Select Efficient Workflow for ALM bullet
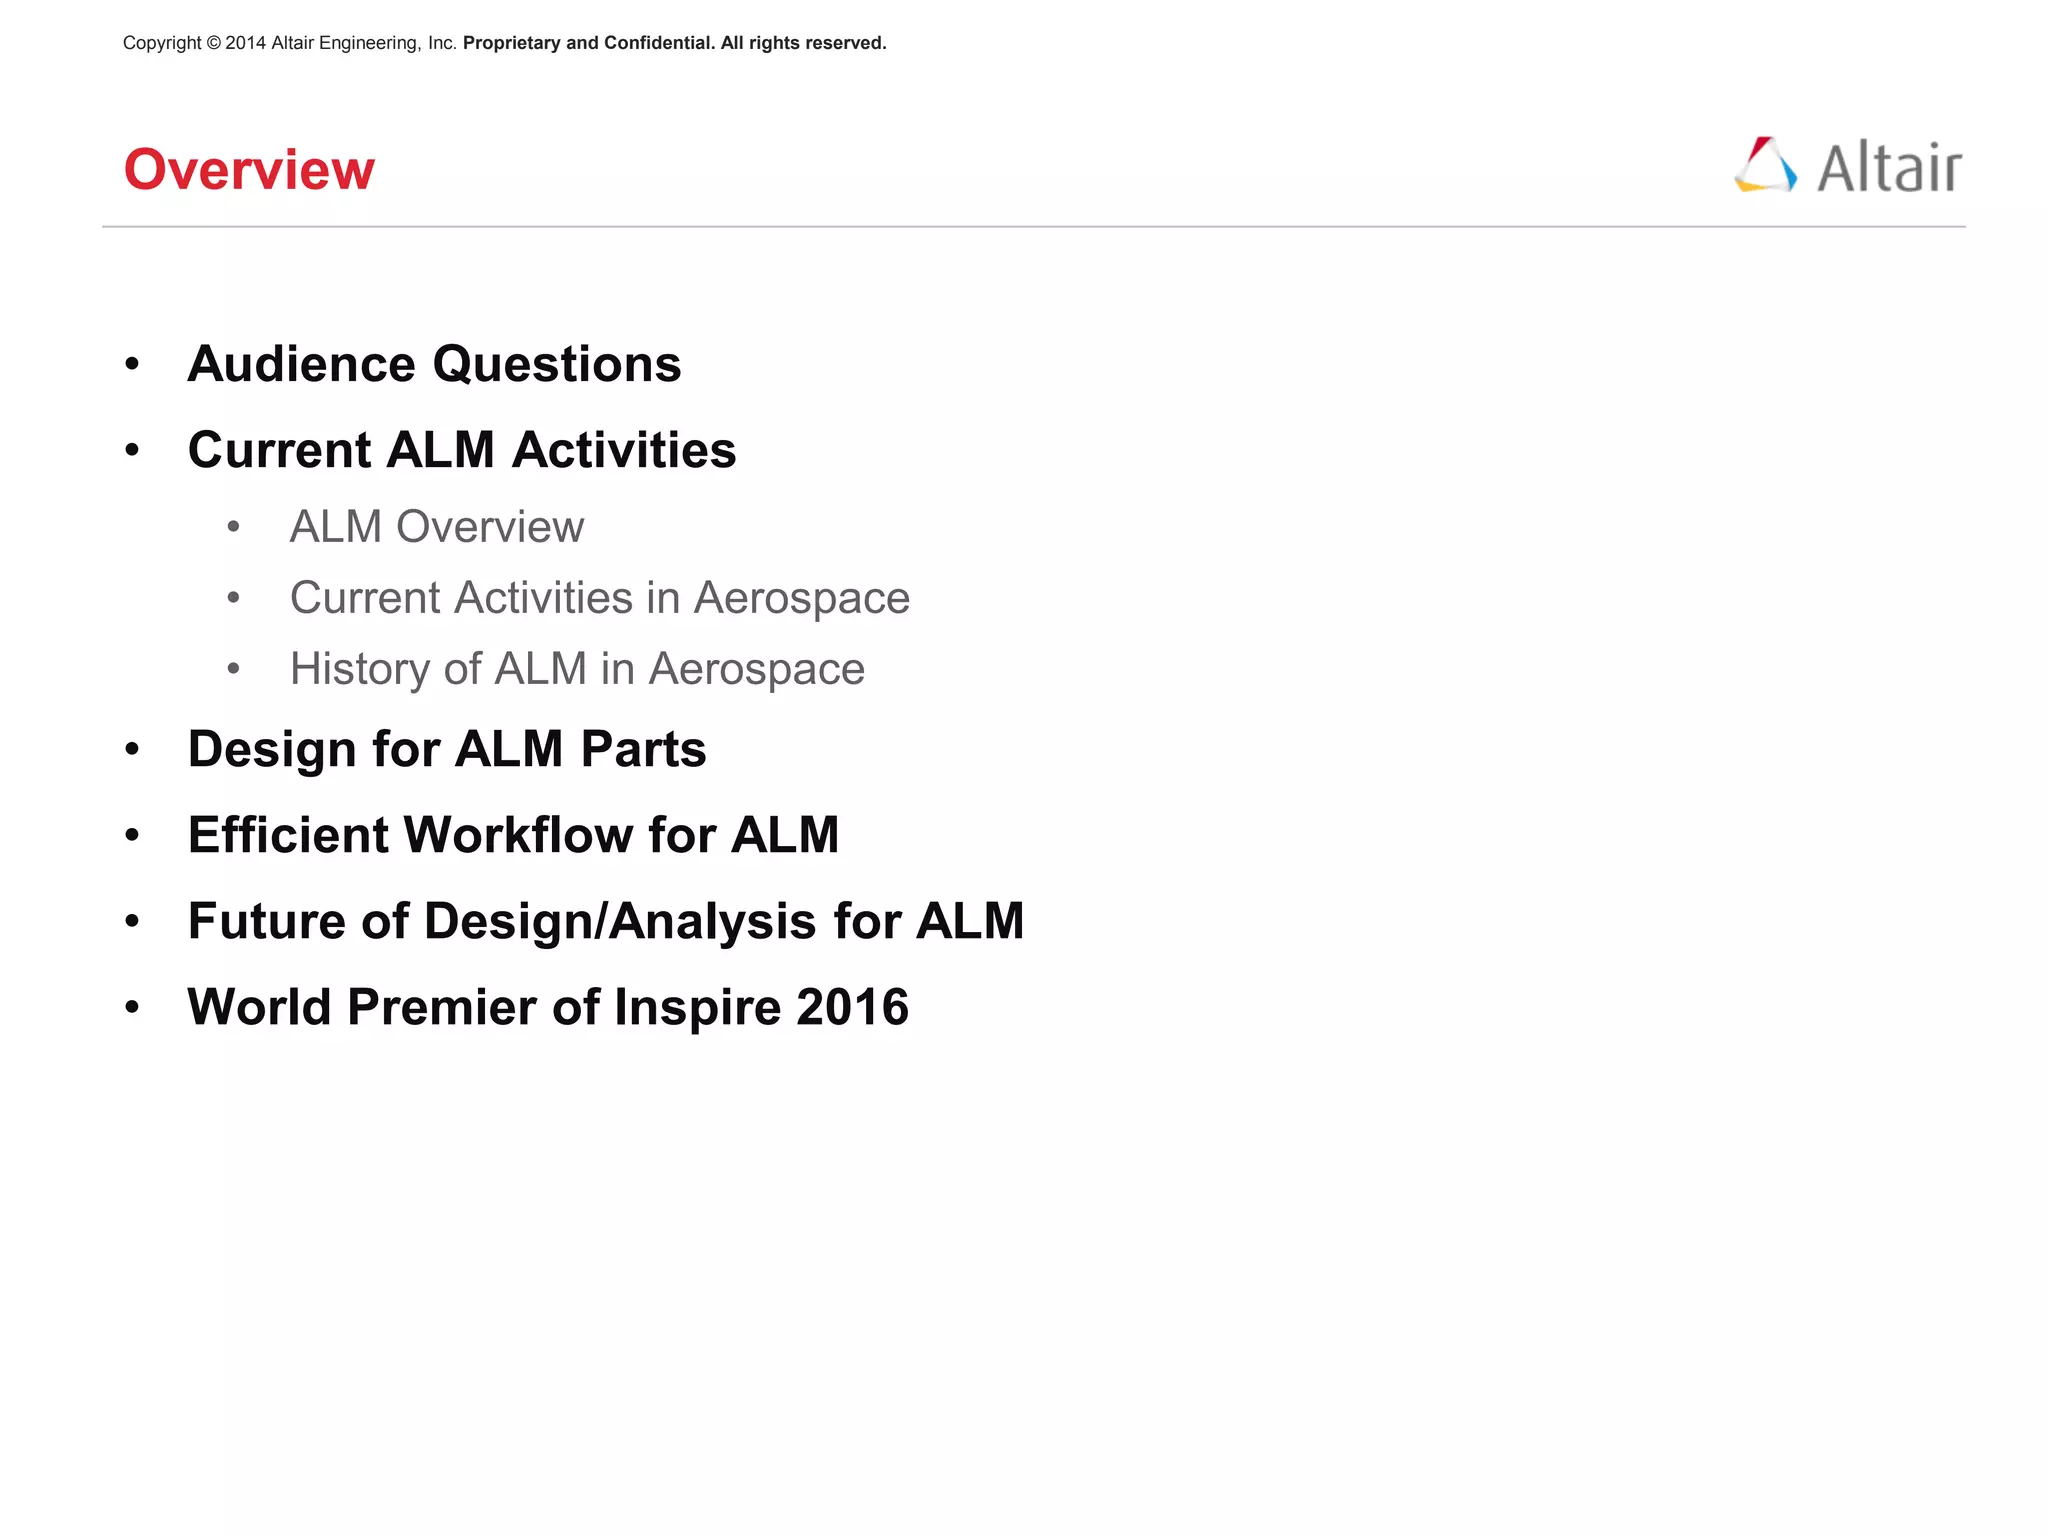Viewport: 2048px width, 1536px height. pyautogui.click(x=513, y=835)
